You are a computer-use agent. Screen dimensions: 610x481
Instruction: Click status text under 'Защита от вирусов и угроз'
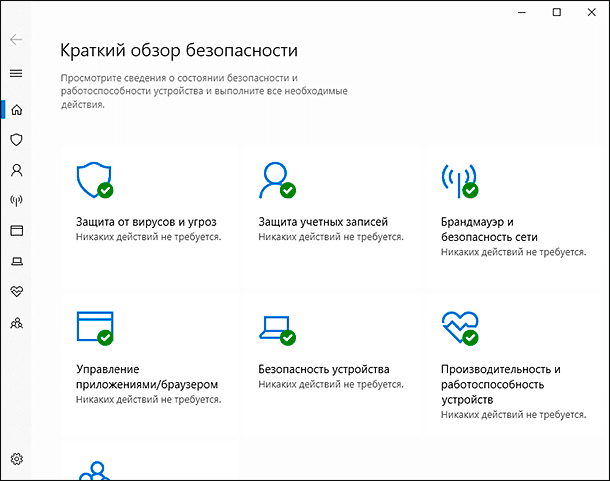pos(148,237)
